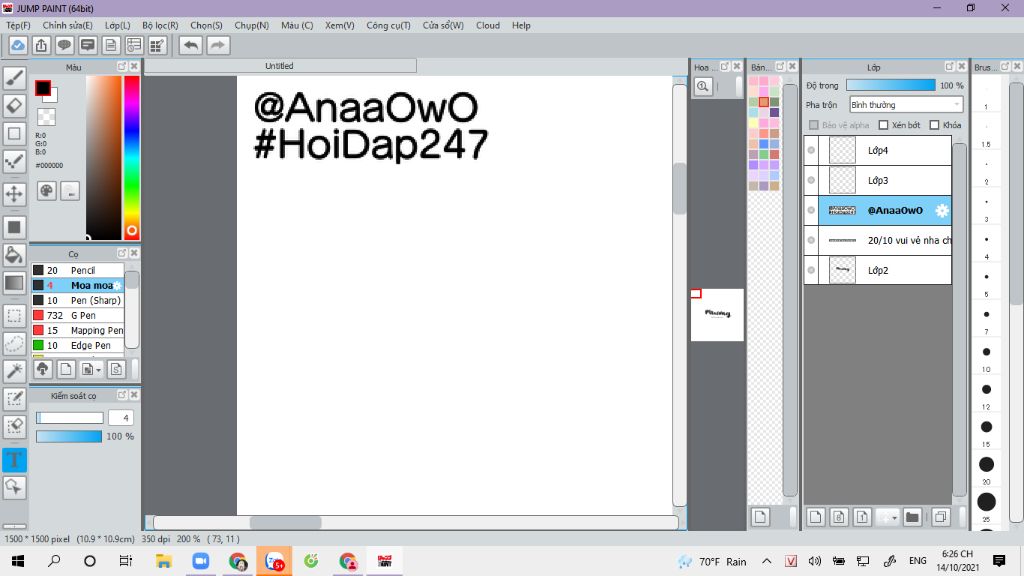Open the Windows notification center
The image size is (1024, 576).
pyautogui.click(x=999, y=561)
